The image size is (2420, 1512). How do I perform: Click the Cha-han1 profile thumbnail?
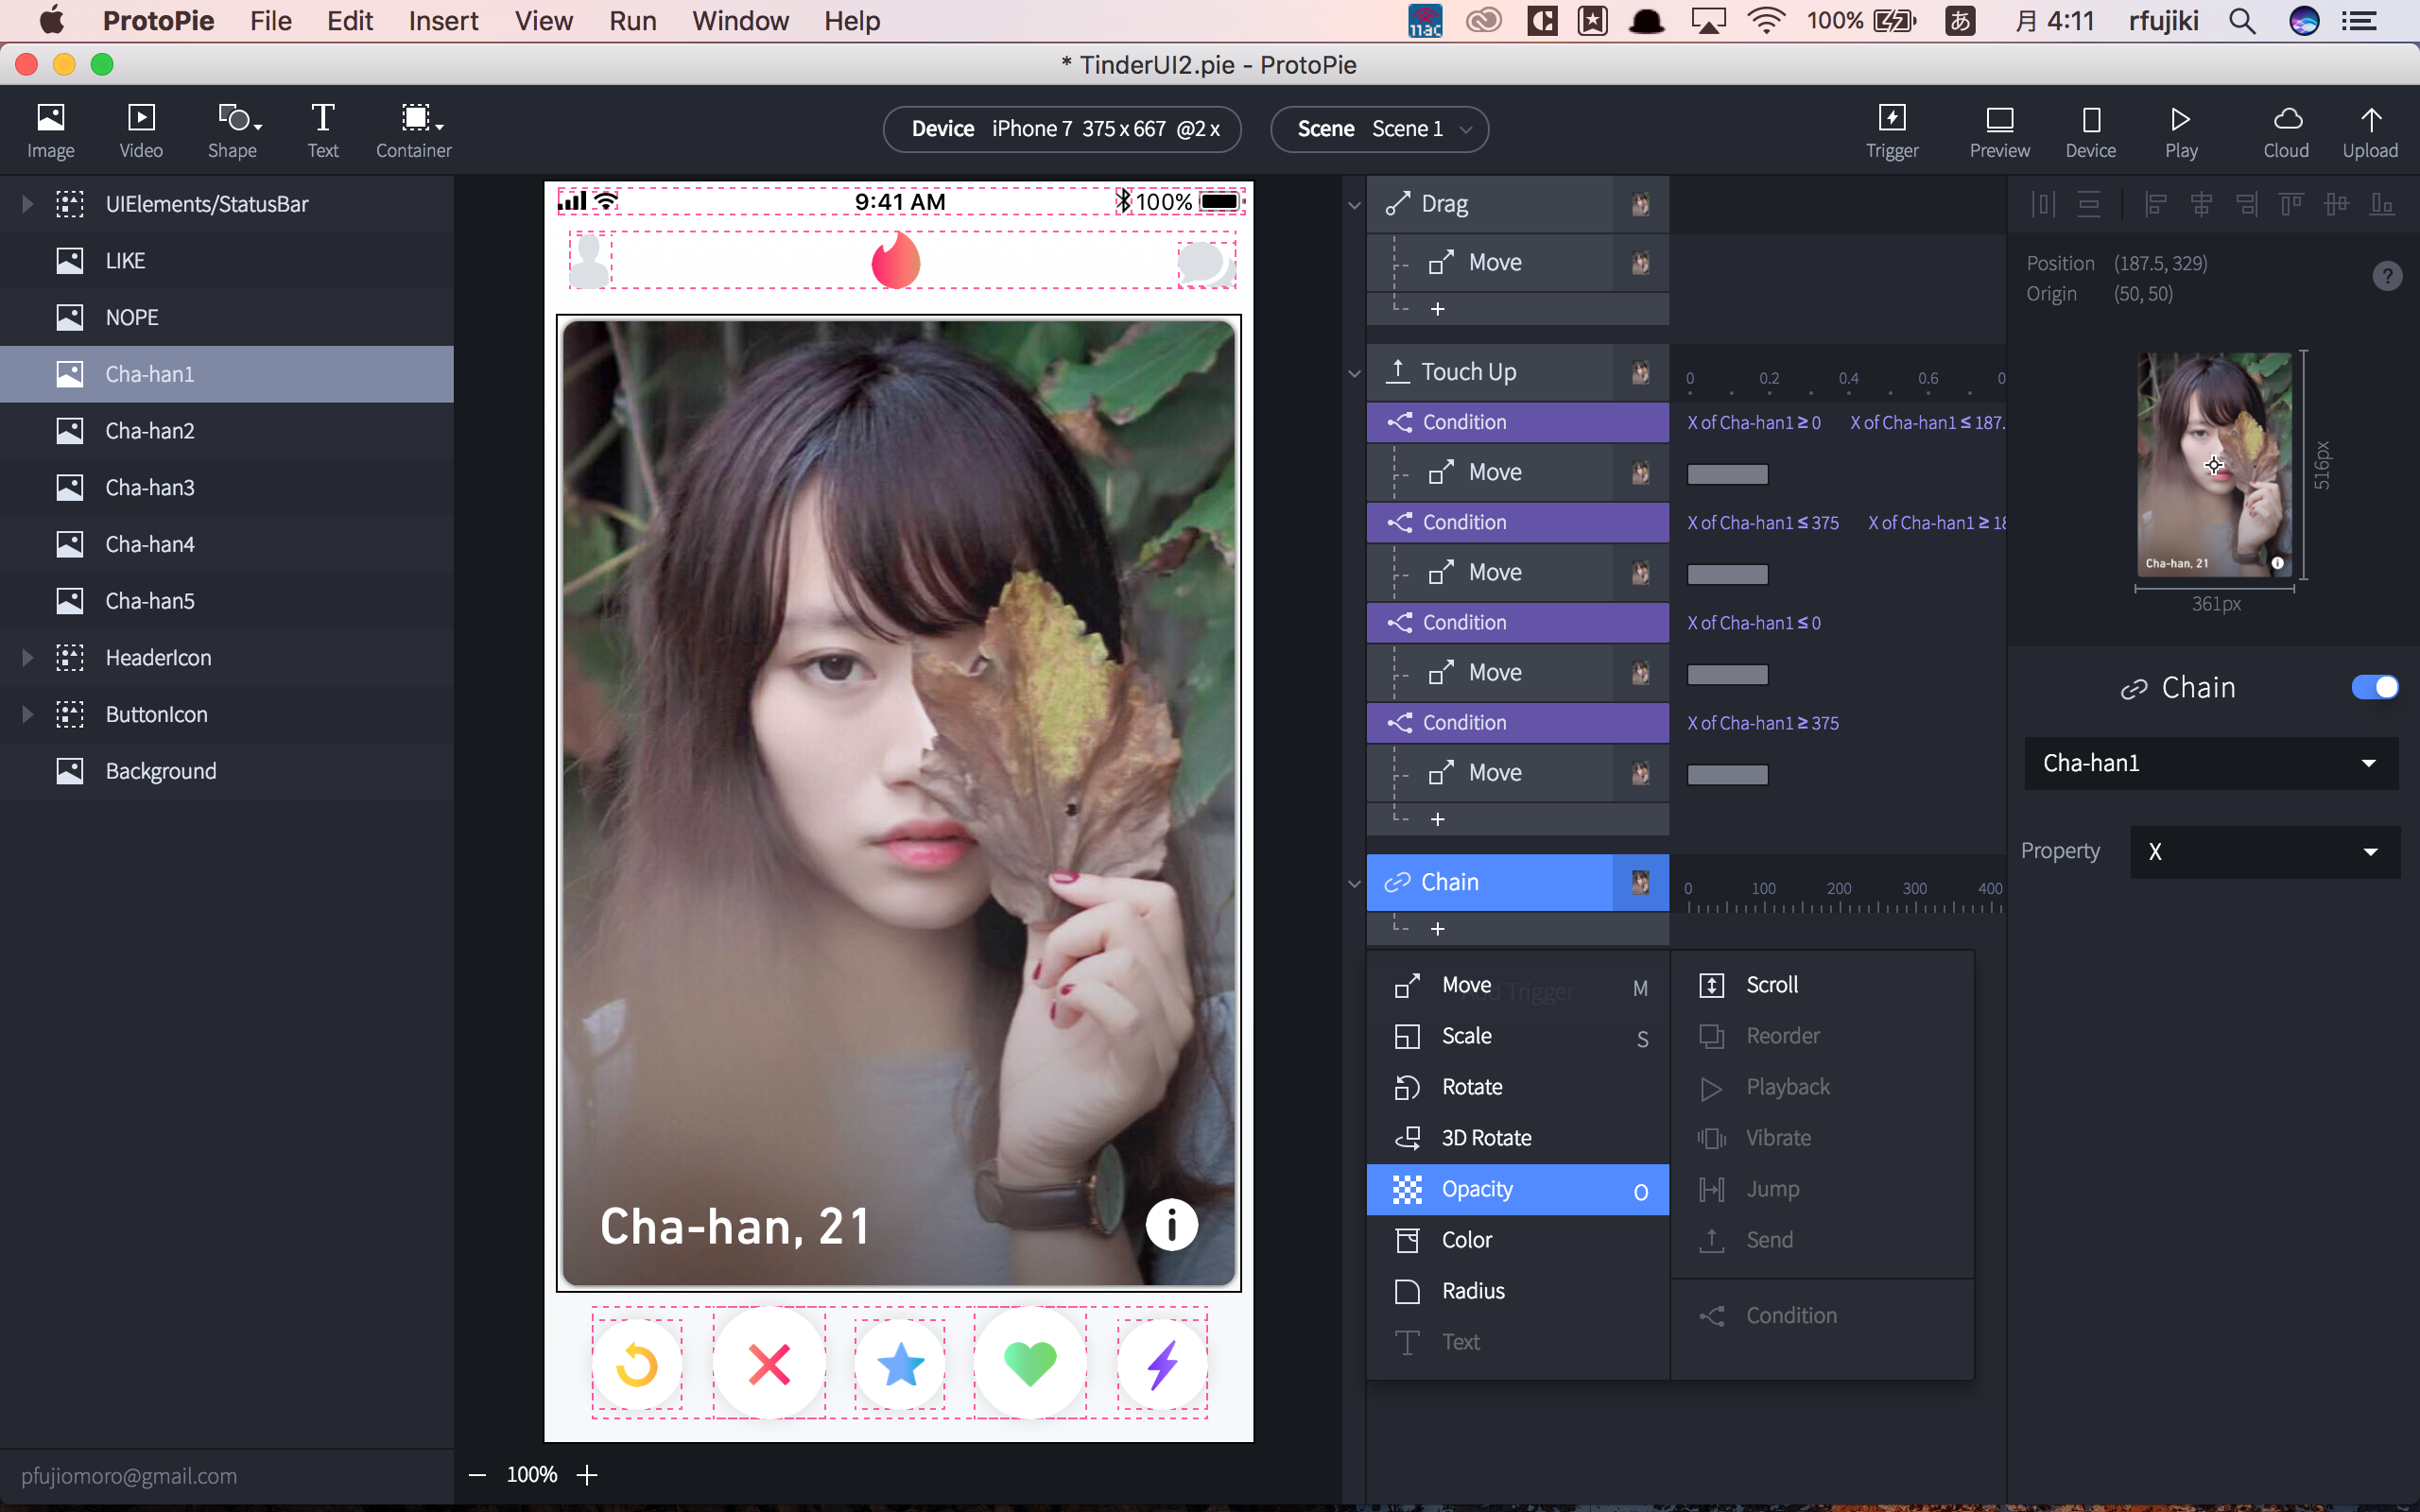pos(2213,465)
